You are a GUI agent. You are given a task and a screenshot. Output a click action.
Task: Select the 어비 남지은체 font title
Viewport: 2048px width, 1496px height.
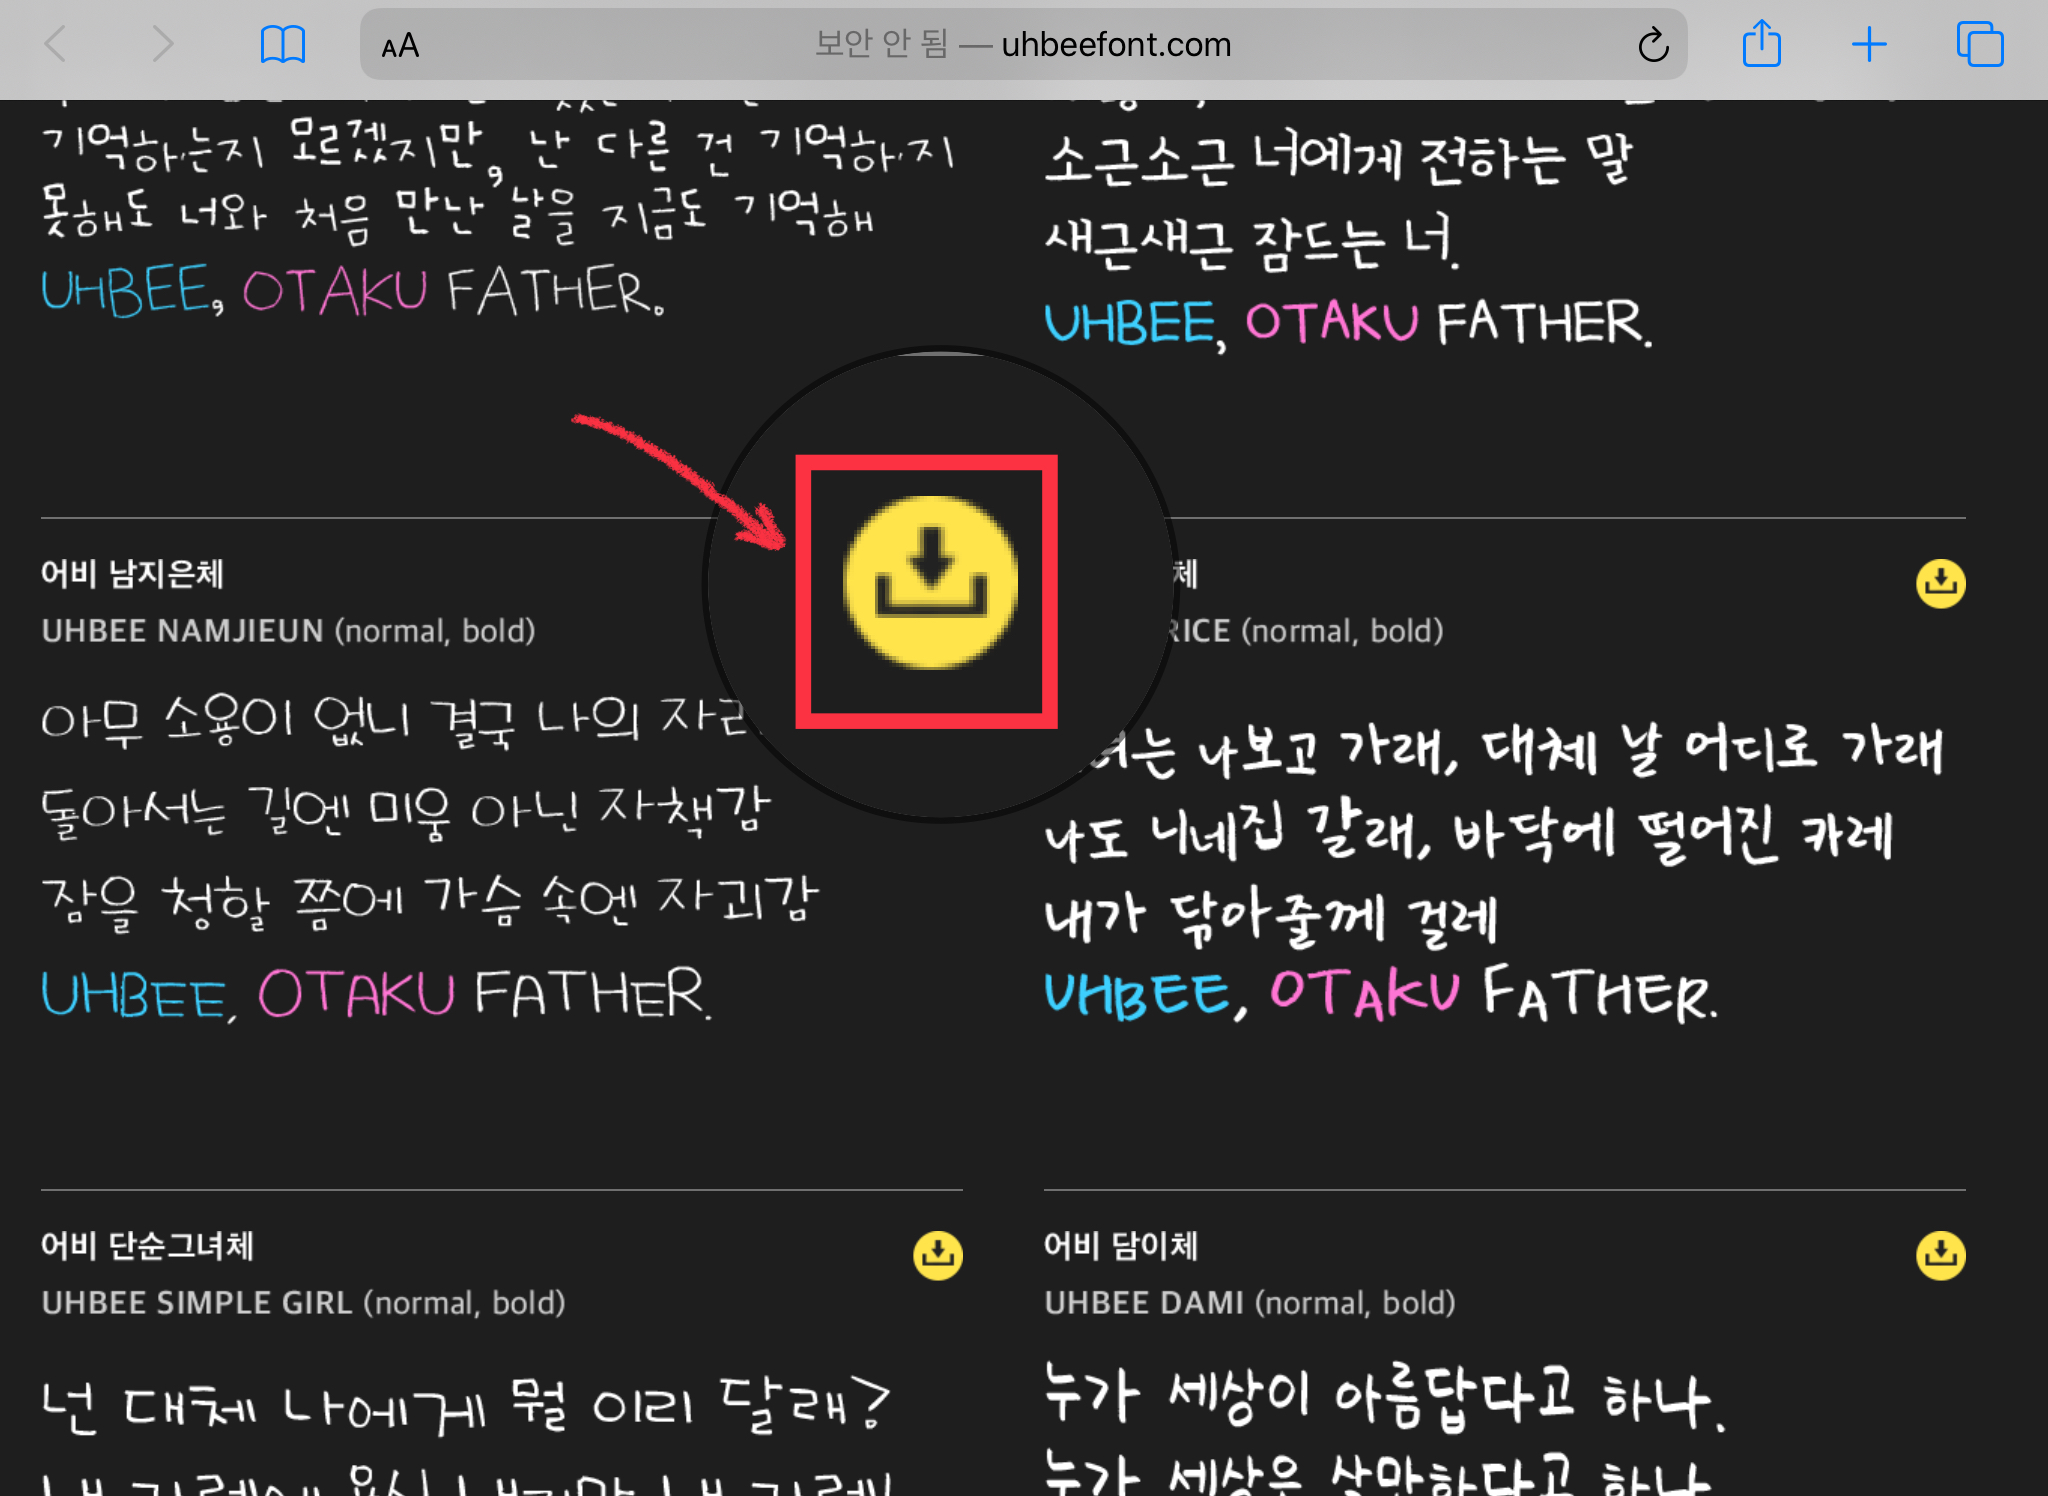pyautogui.click(x=132, y=574)
